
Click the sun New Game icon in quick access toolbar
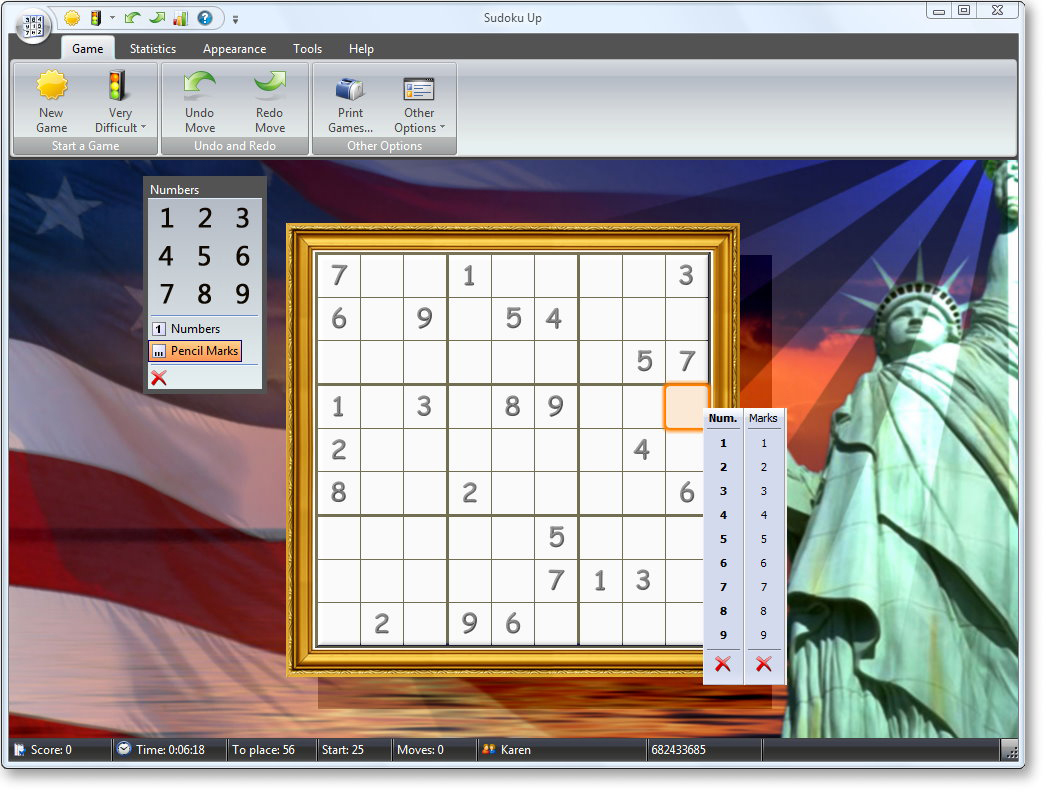(72, 19)
